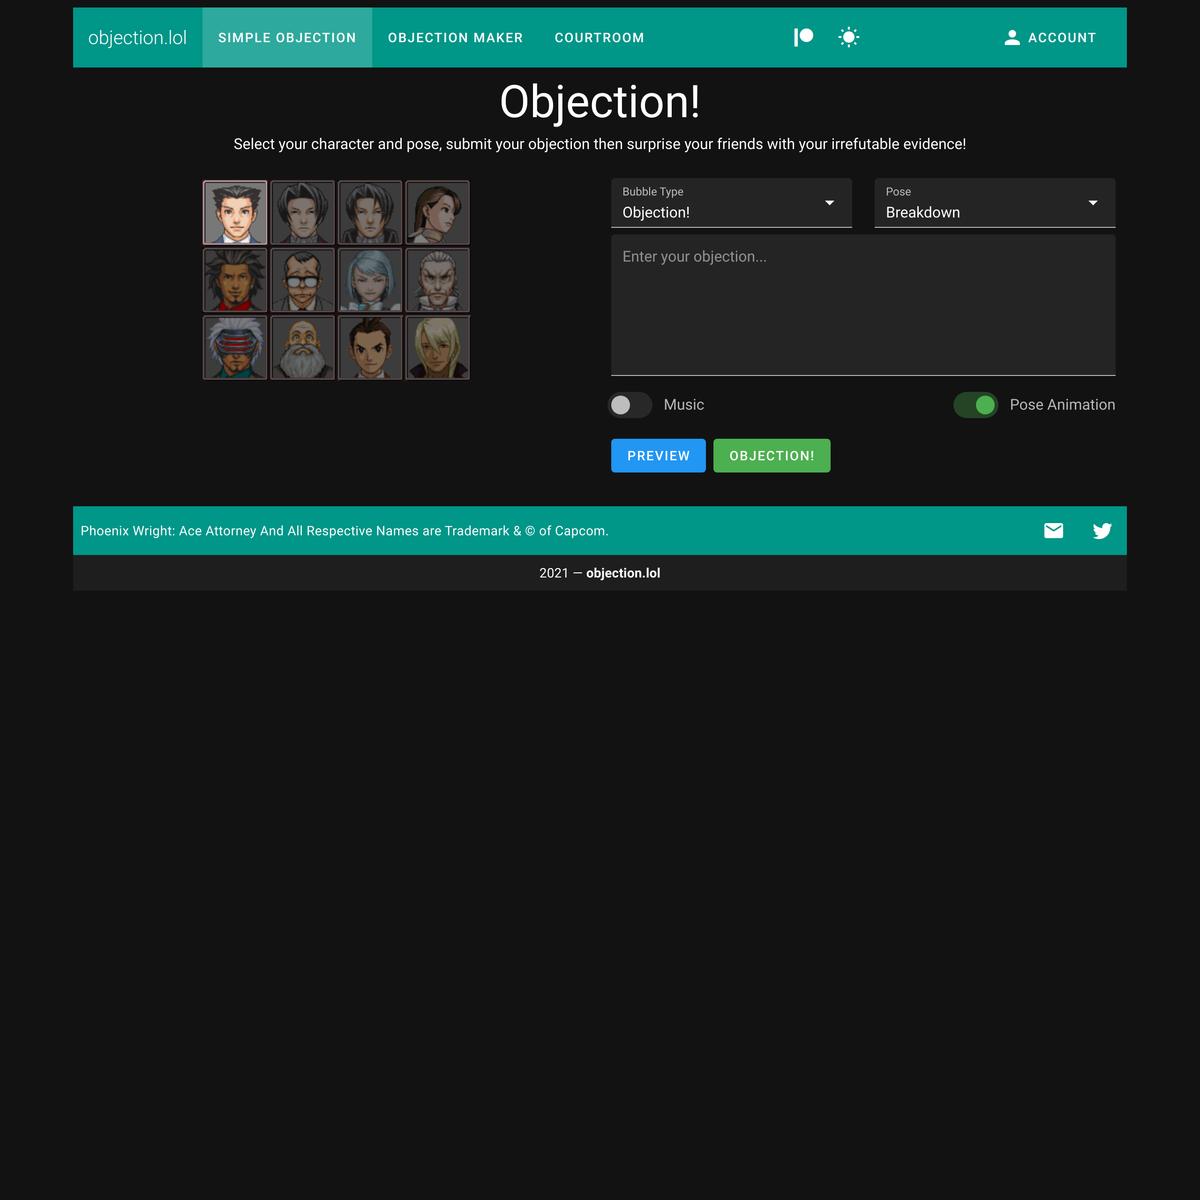The height and width of the screenshot is (1200, 1200).
Task: Disable the Pose Animation switch
Action: pos(975,405)
